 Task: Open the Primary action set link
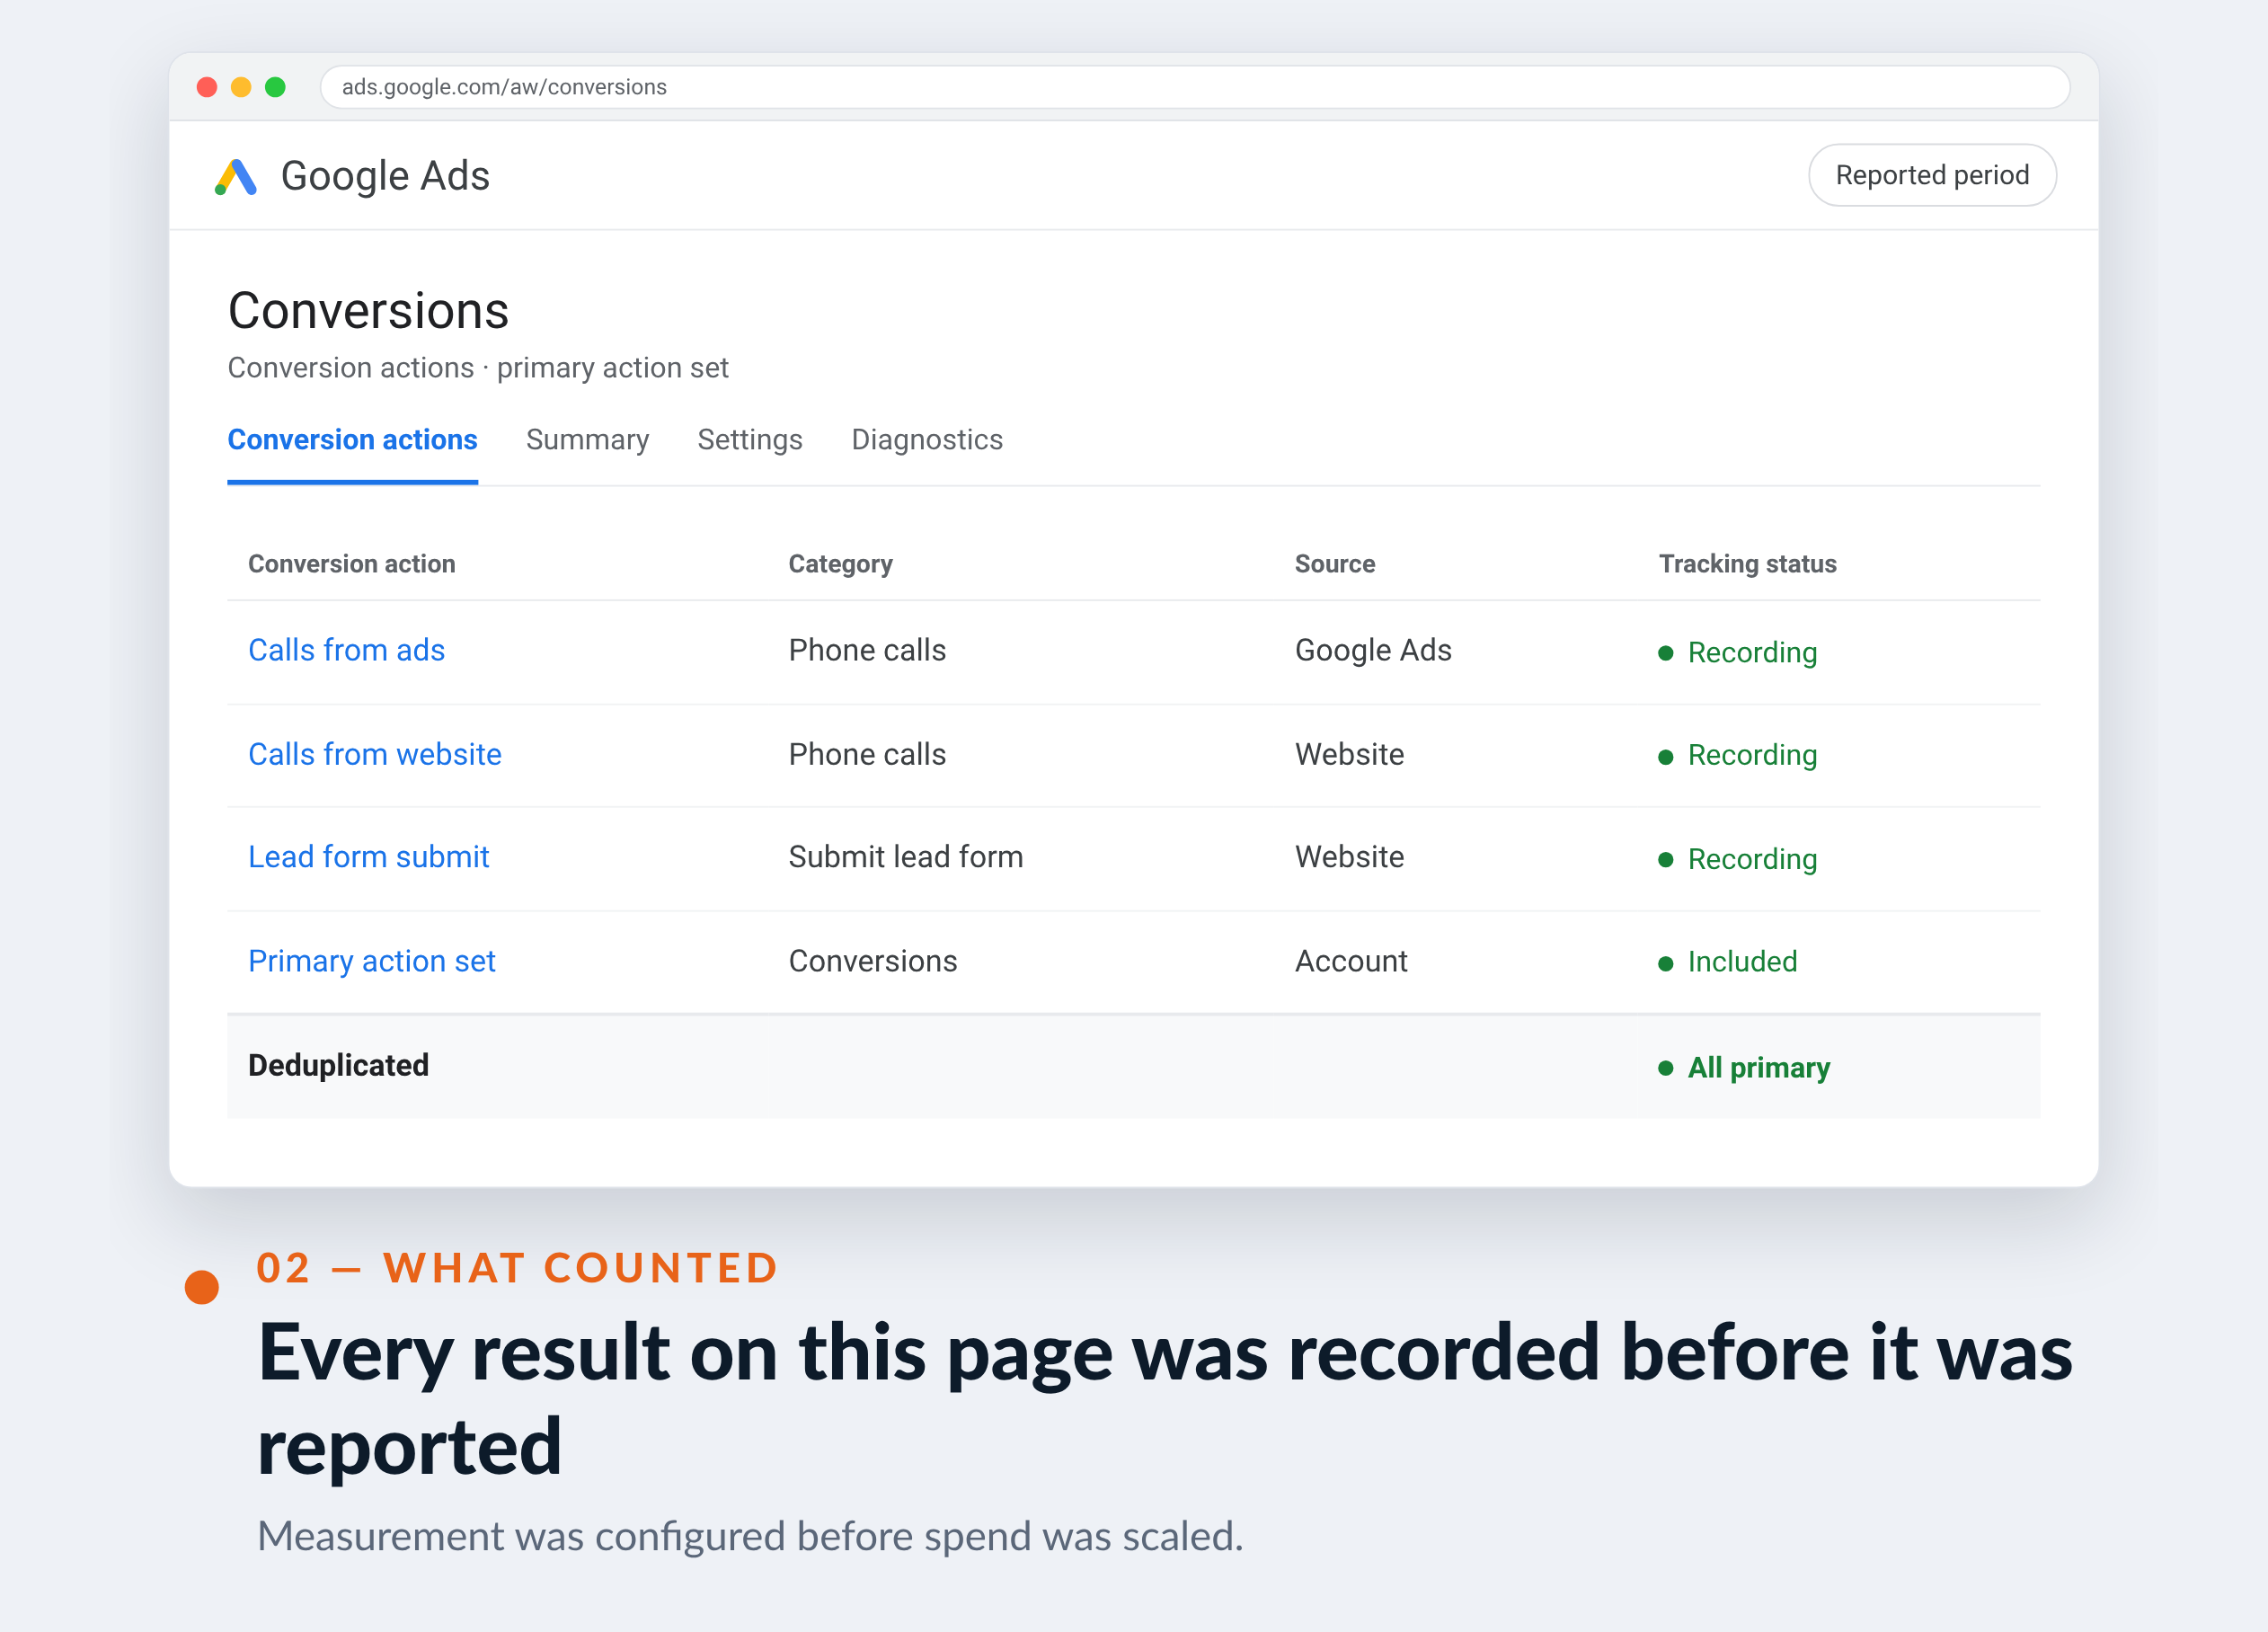(371, 961)
